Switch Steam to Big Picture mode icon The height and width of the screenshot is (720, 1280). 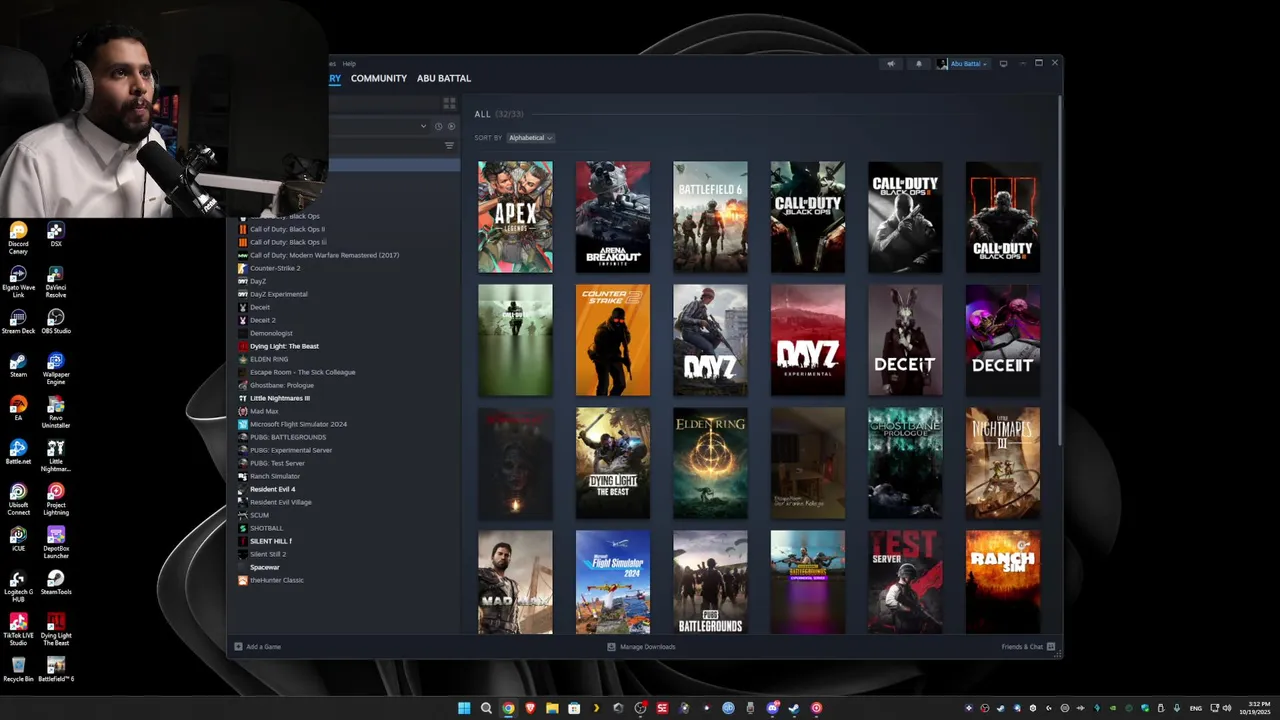(x=1003, y=64)
